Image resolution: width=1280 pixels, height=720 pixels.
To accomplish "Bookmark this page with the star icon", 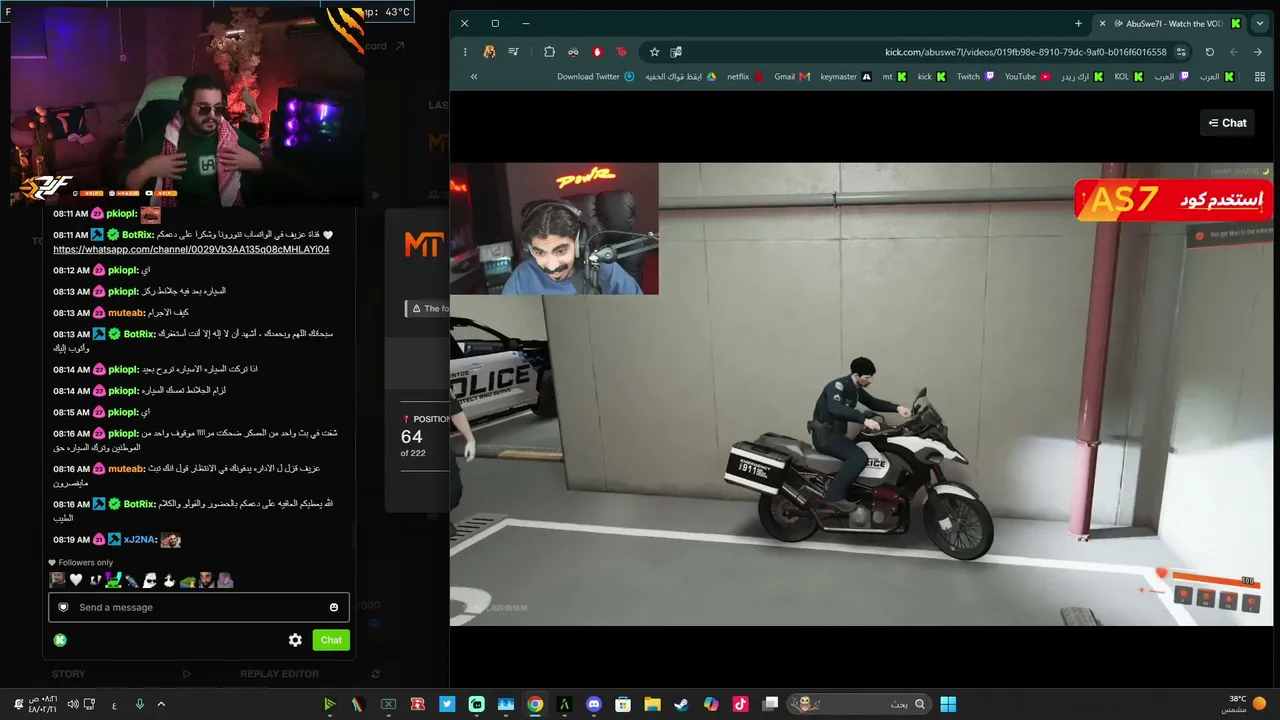I will (654, 52).
